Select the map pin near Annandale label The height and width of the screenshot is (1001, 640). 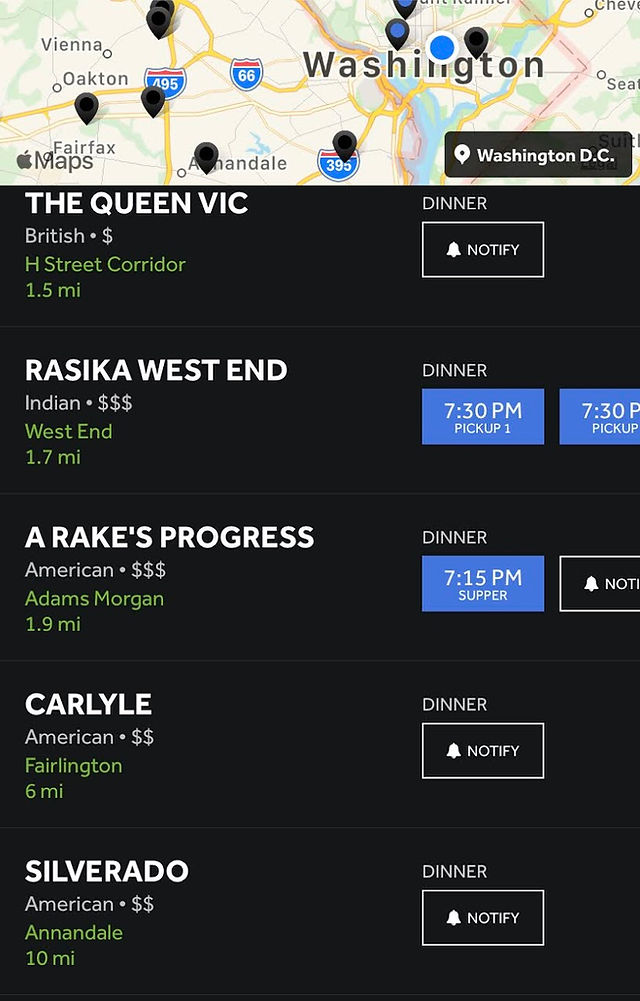206,156
